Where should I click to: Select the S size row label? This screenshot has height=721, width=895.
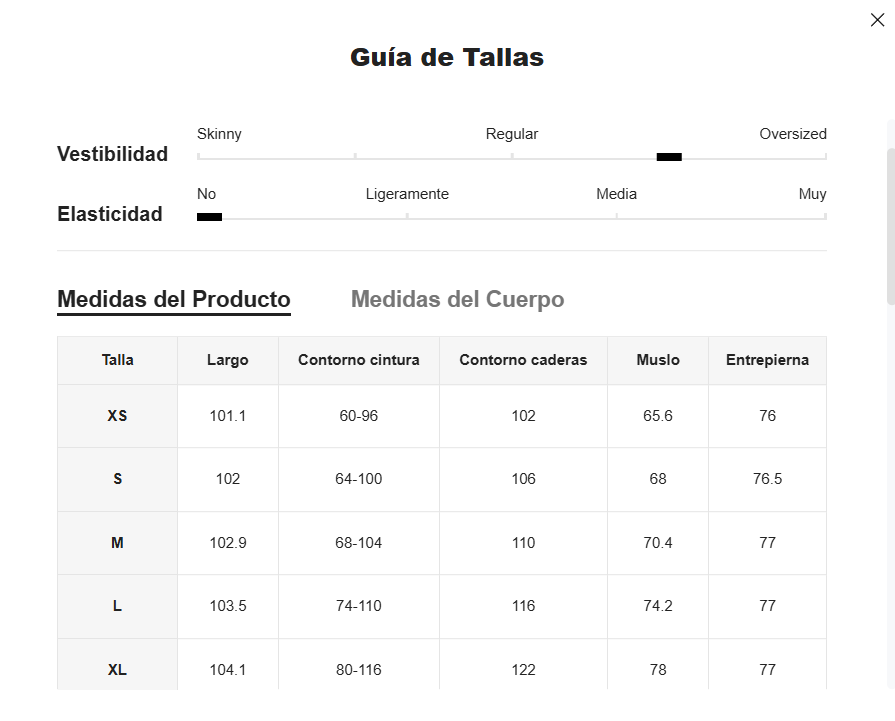coord(117,479)
